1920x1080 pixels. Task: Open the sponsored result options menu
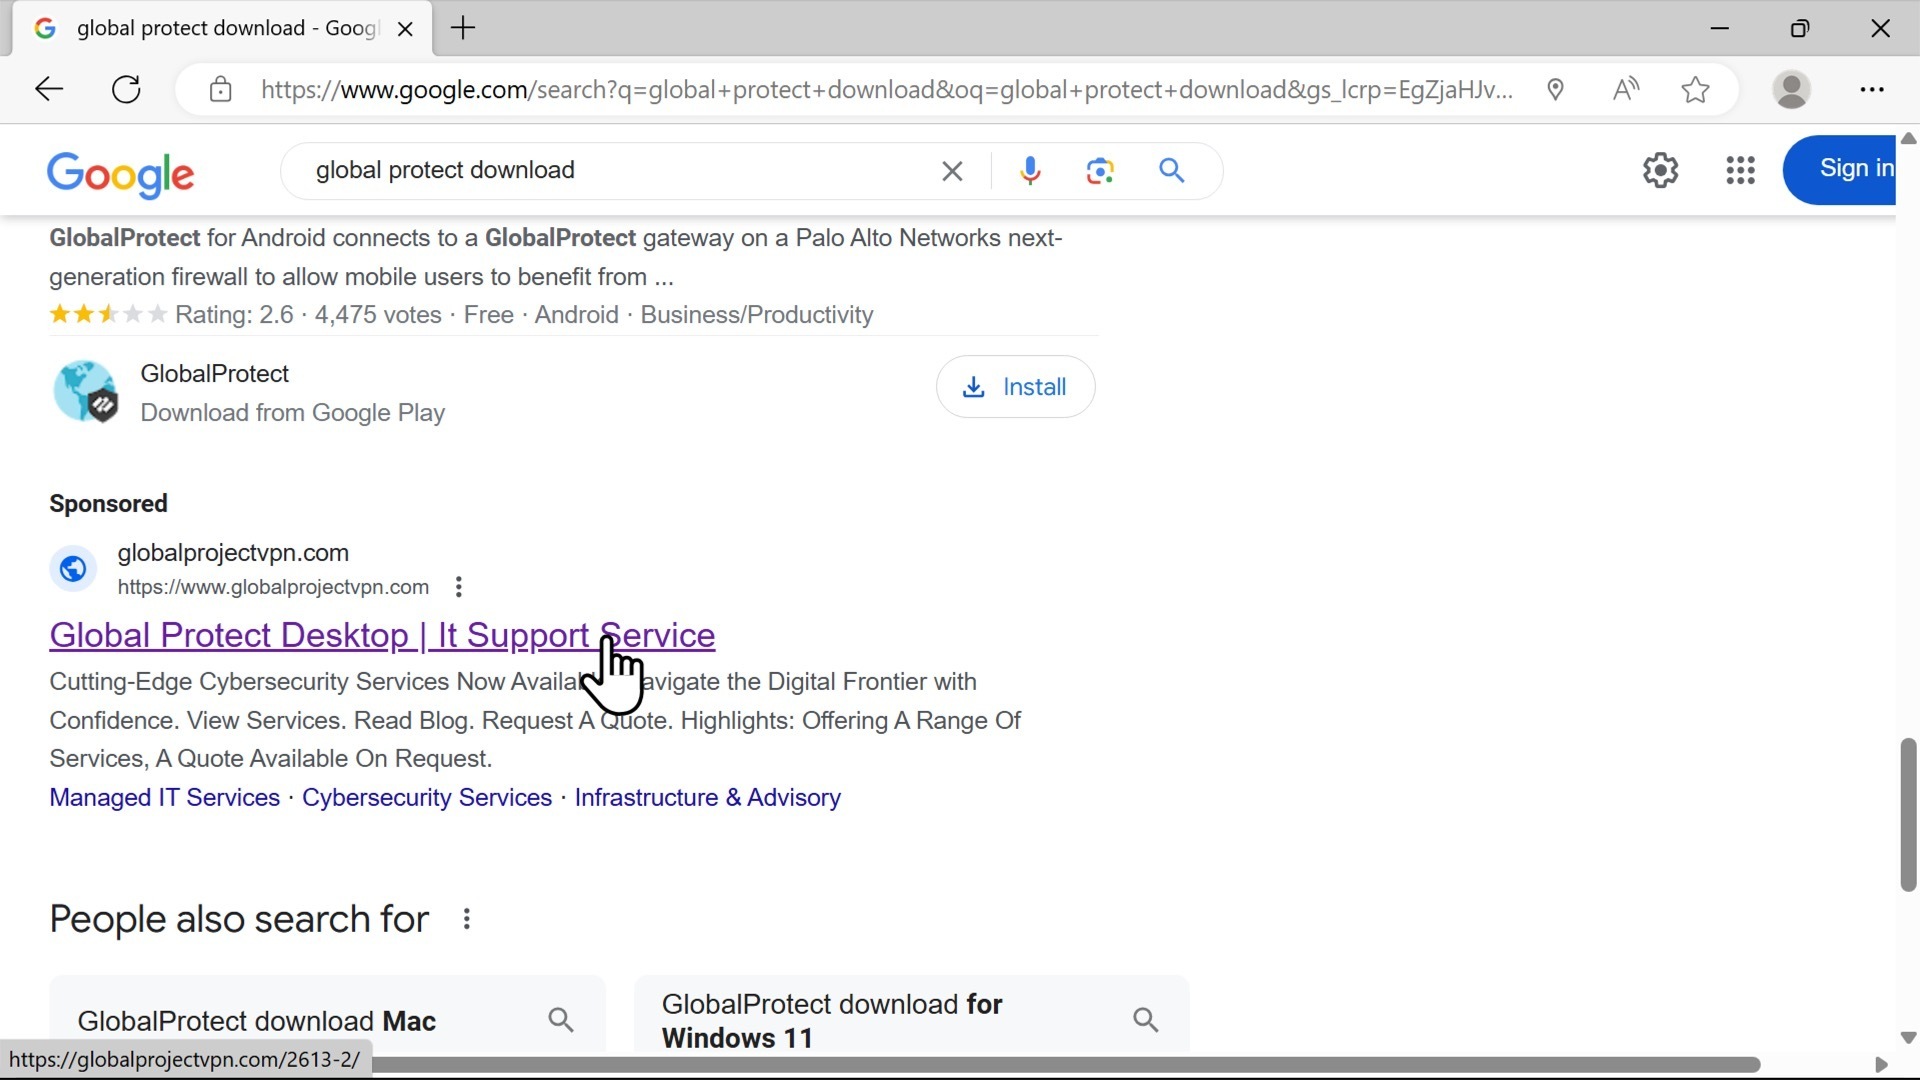click(458, 587)
